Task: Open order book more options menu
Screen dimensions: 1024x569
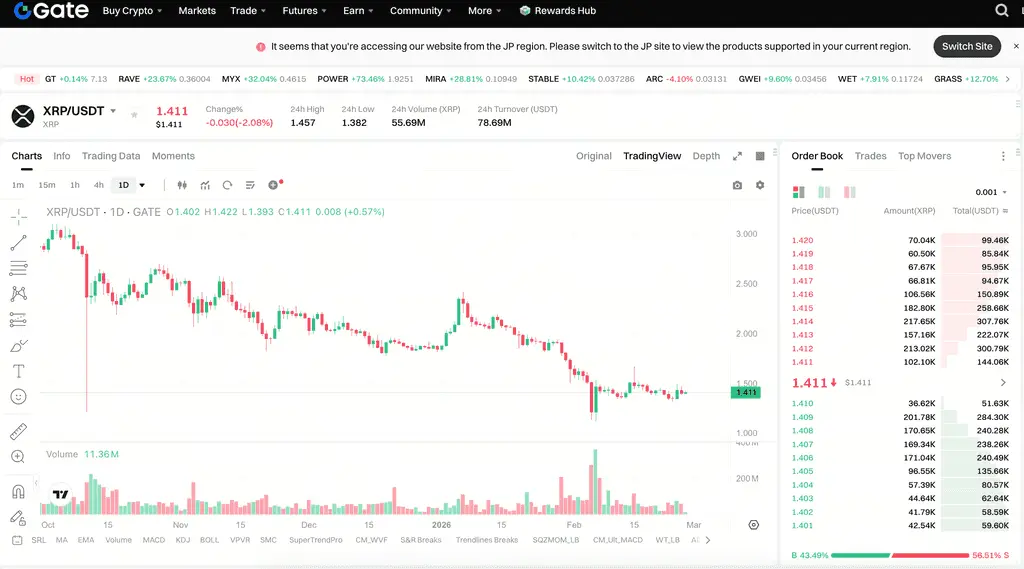Action: pyautogui.click(x=1003, y=156)
